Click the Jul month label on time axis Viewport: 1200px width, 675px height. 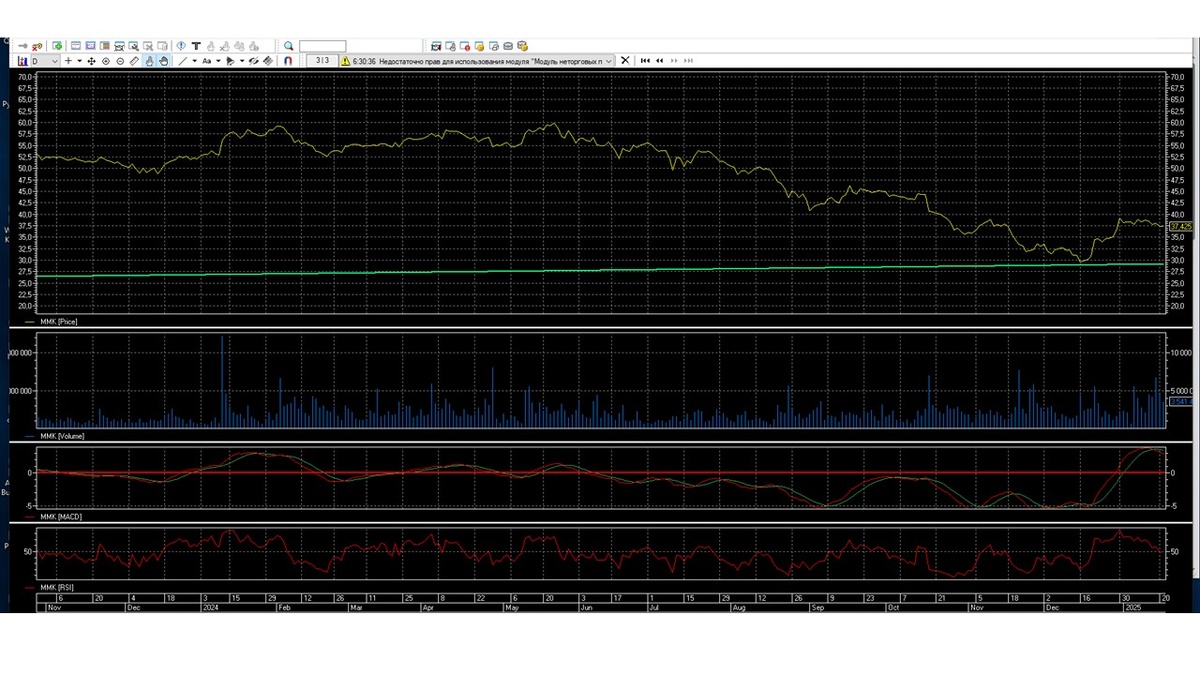click(654, 607)
